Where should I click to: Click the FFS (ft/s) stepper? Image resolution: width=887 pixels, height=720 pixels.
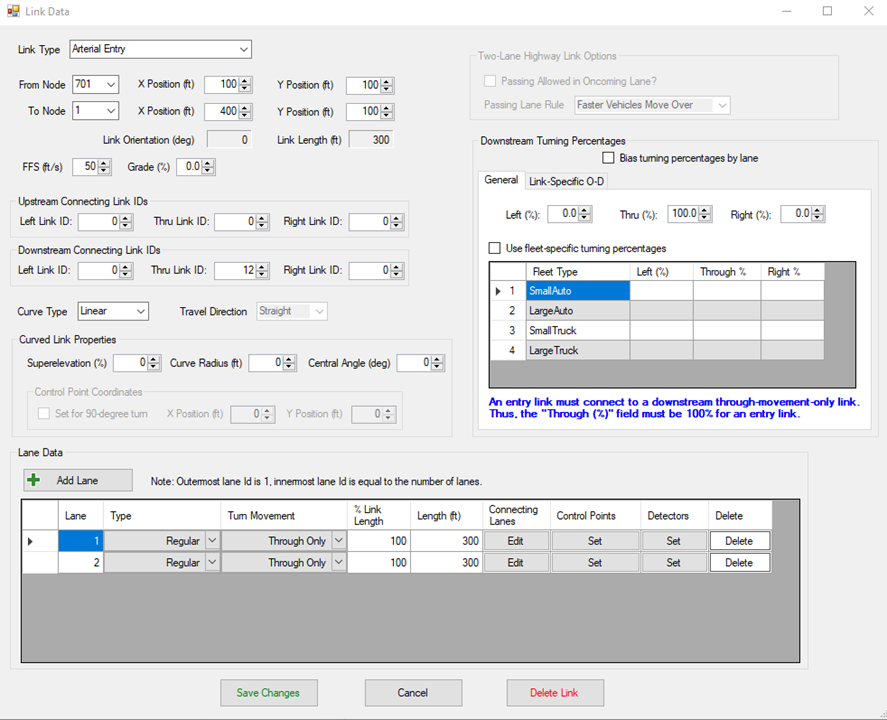point(104,167)
